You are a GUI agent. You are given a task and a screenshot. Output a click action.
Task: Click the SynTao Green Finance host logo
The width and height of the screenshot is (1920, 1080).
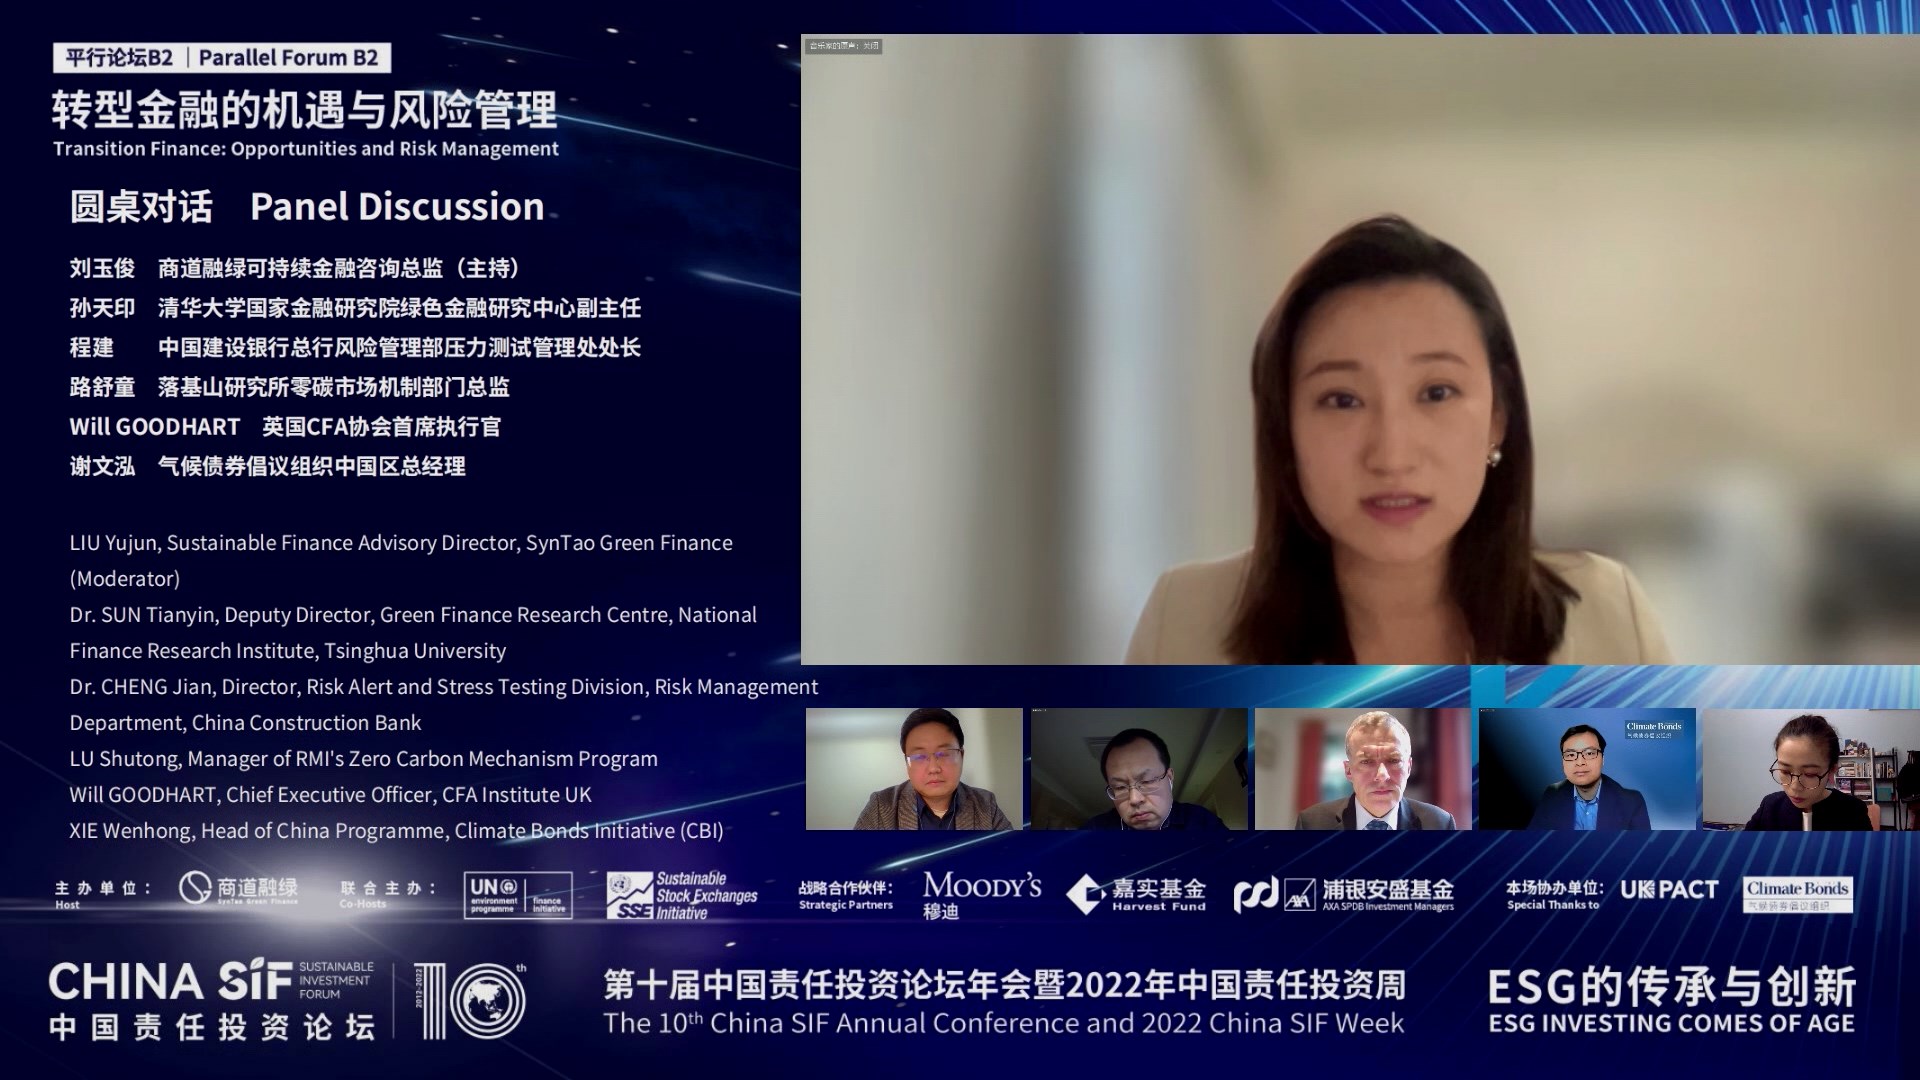pyautogui.click(x=238, y=889)
